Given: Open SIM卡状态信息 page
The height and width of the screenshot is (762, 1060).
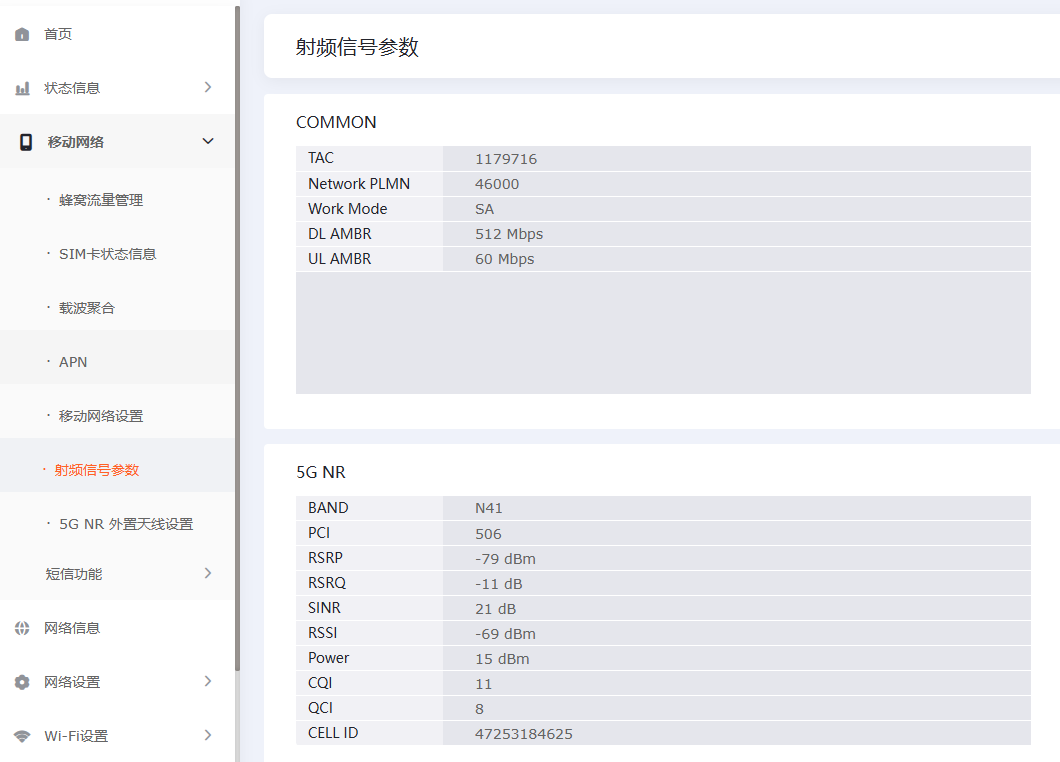Looking at the screenshot, I should [x=107, y=254].
